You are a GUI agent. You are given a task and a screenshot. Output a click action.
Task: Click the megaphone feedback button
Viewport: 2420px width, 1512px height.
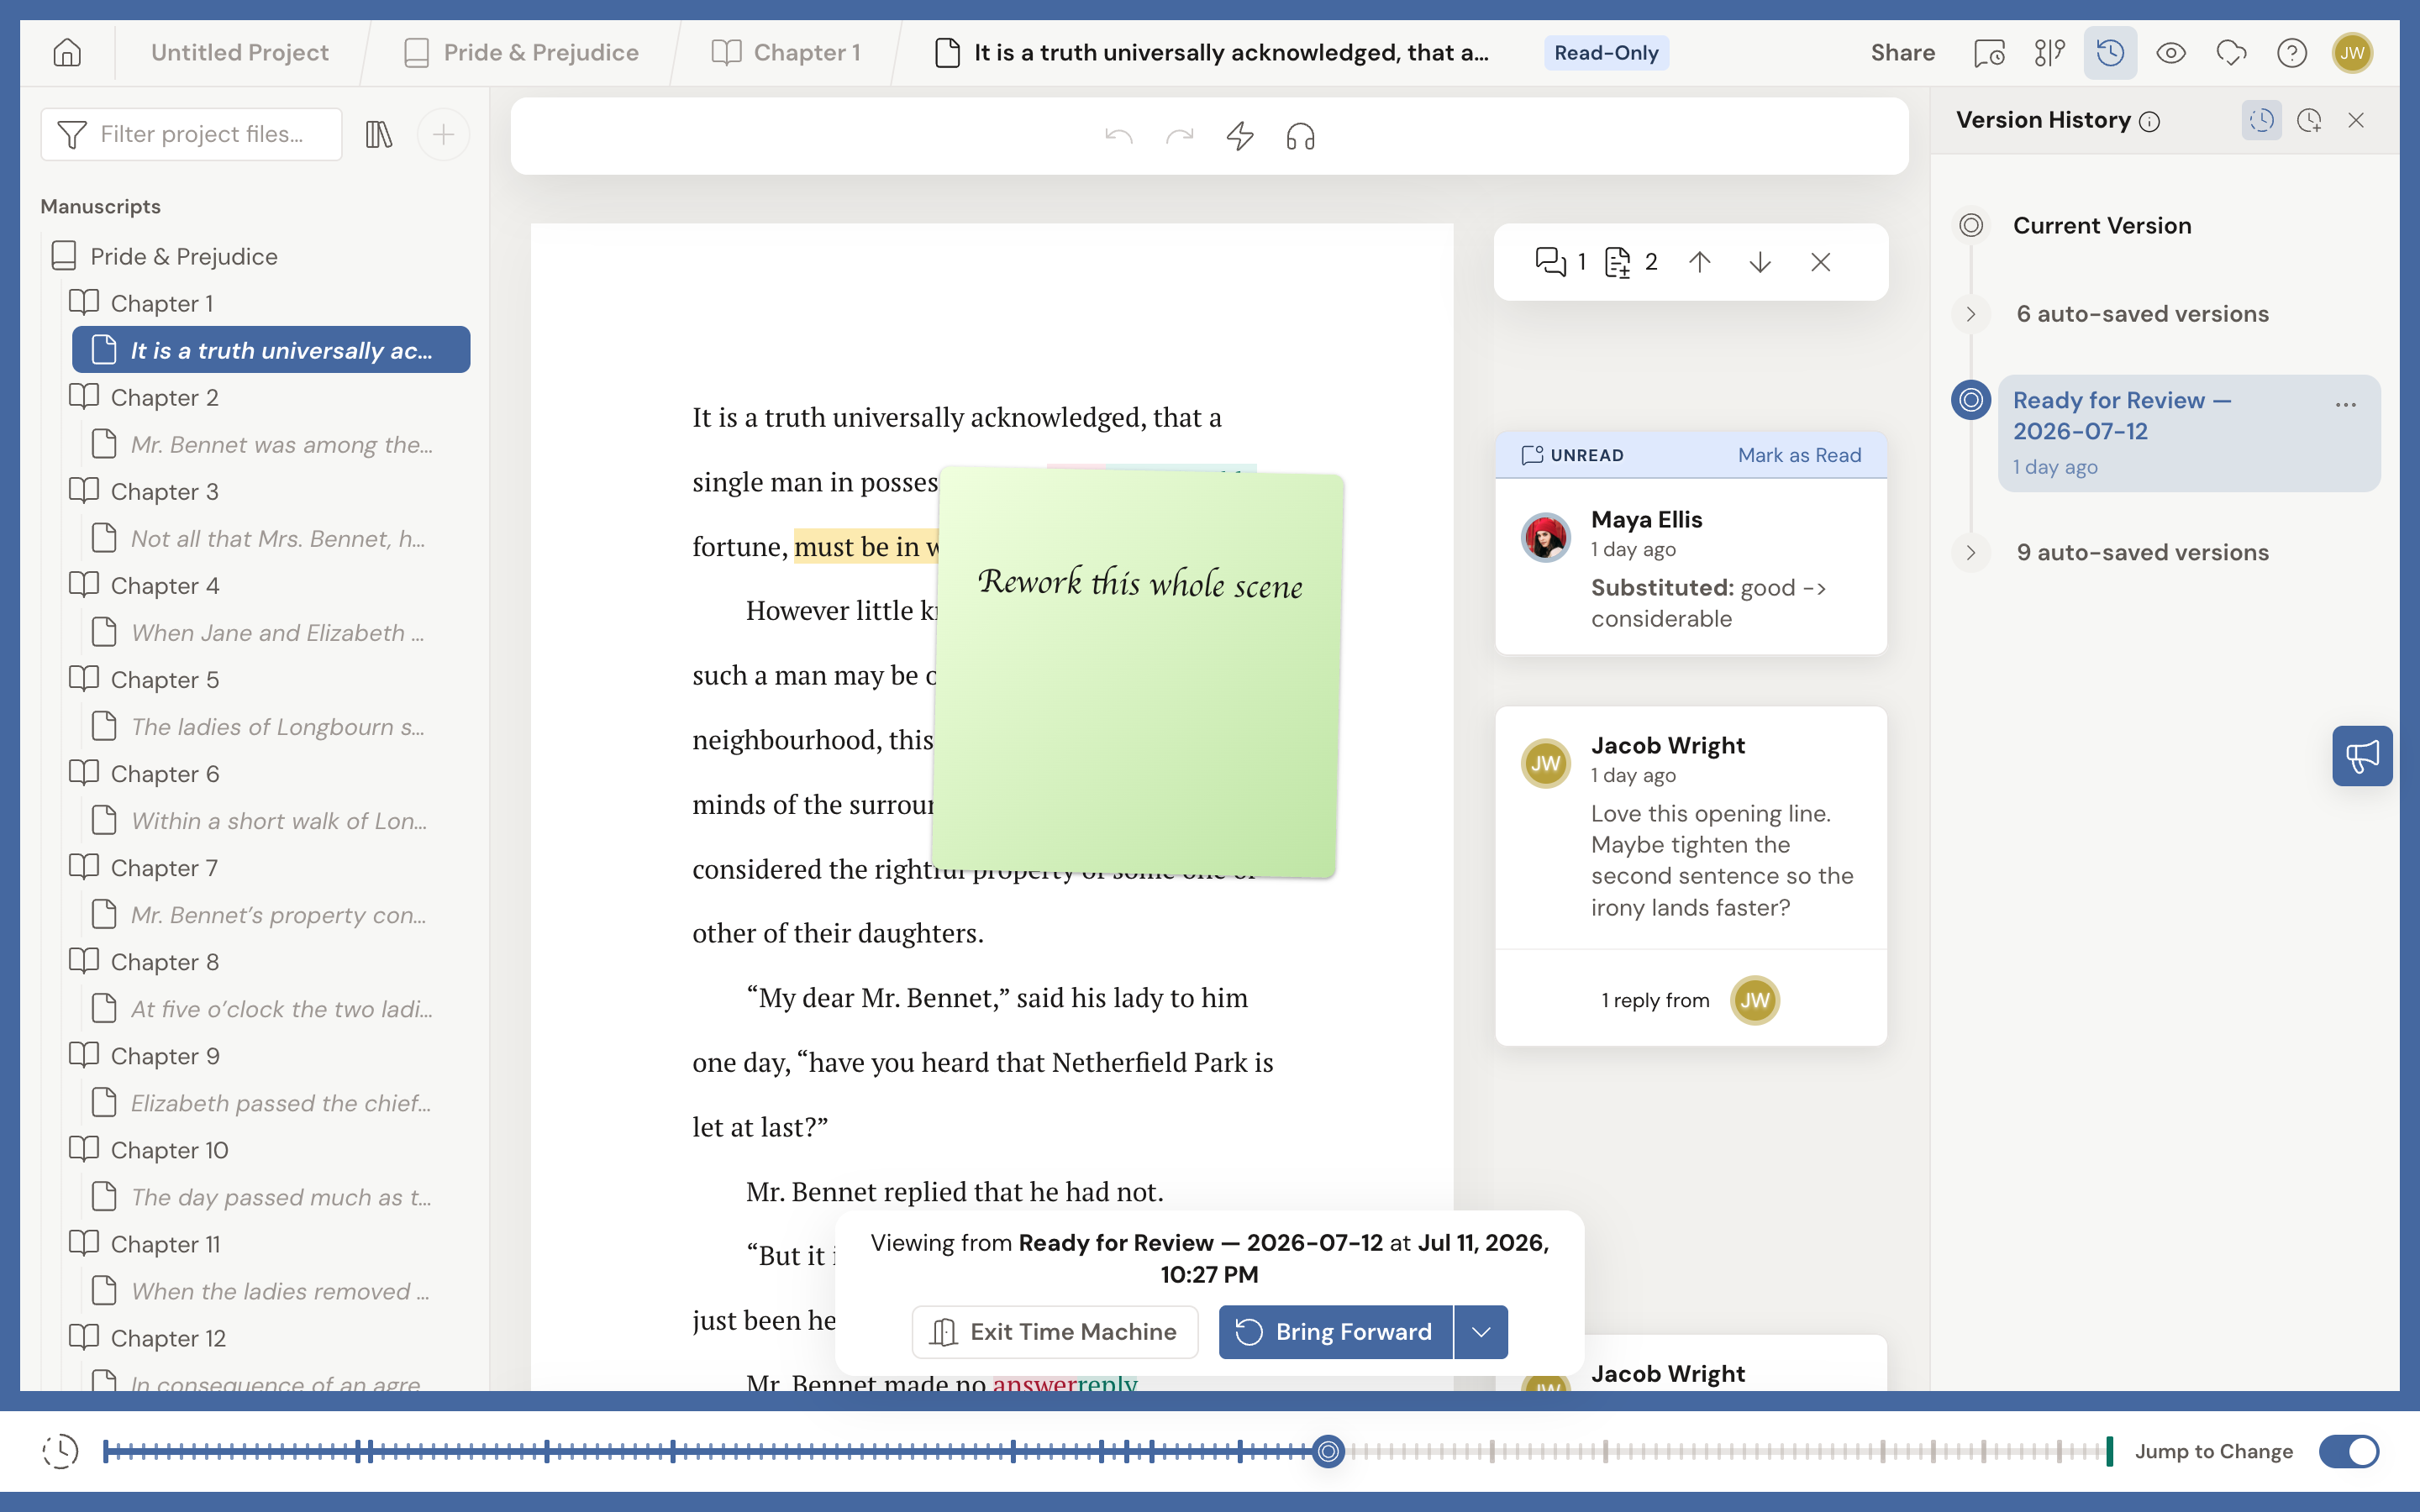(2362, 756)
